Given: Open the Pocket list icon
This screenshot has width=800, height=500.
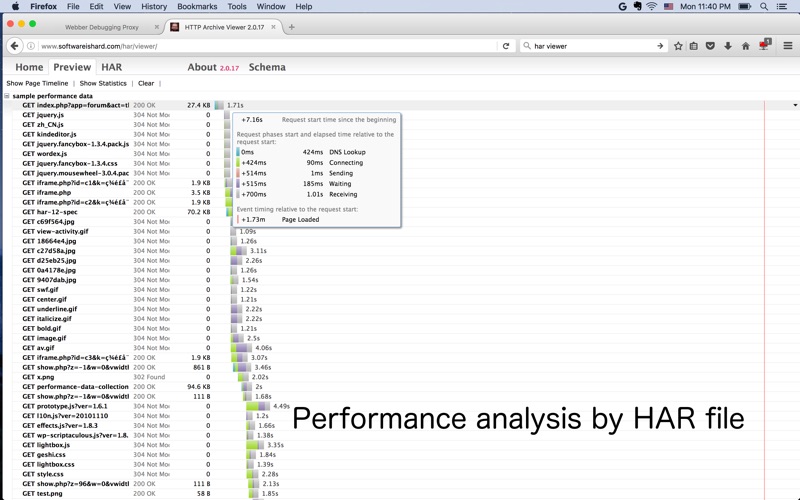Looking at the screenshot, I should click(x=711, y=46).
